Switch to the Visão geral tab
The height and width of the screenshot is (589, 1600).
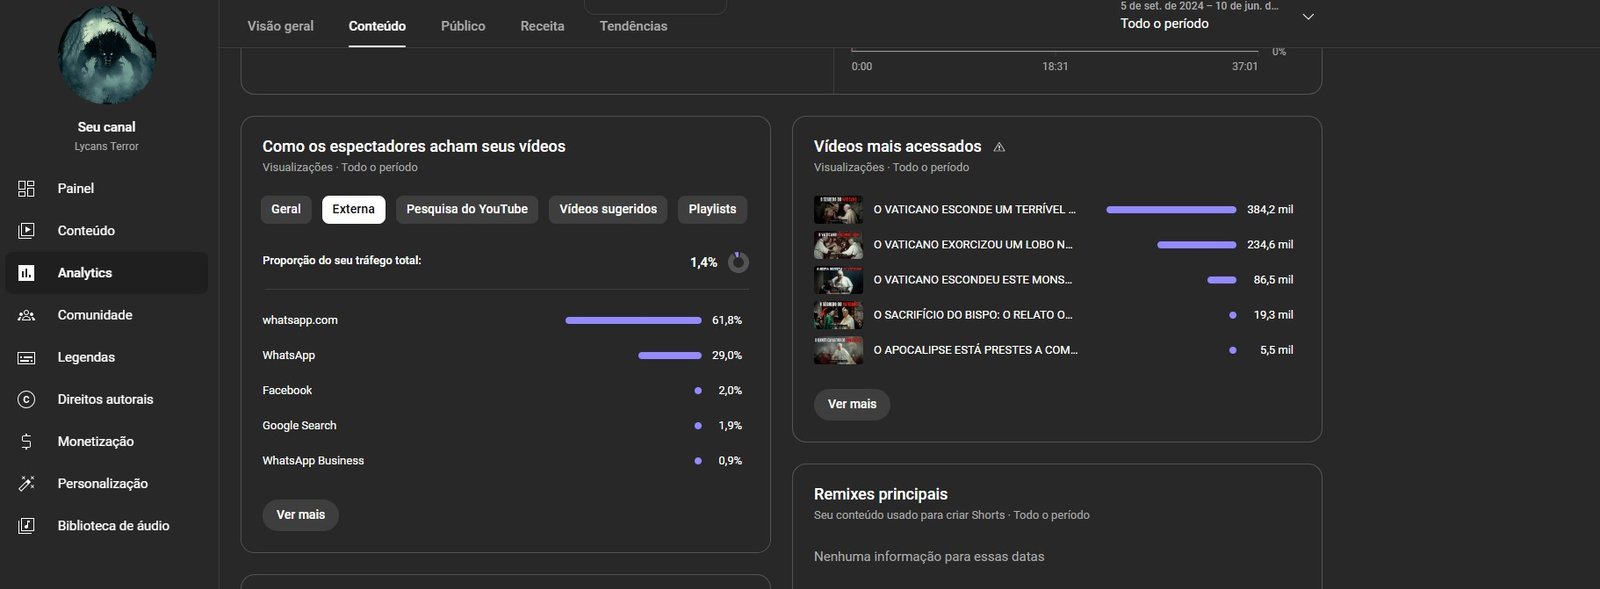(280, 26)
